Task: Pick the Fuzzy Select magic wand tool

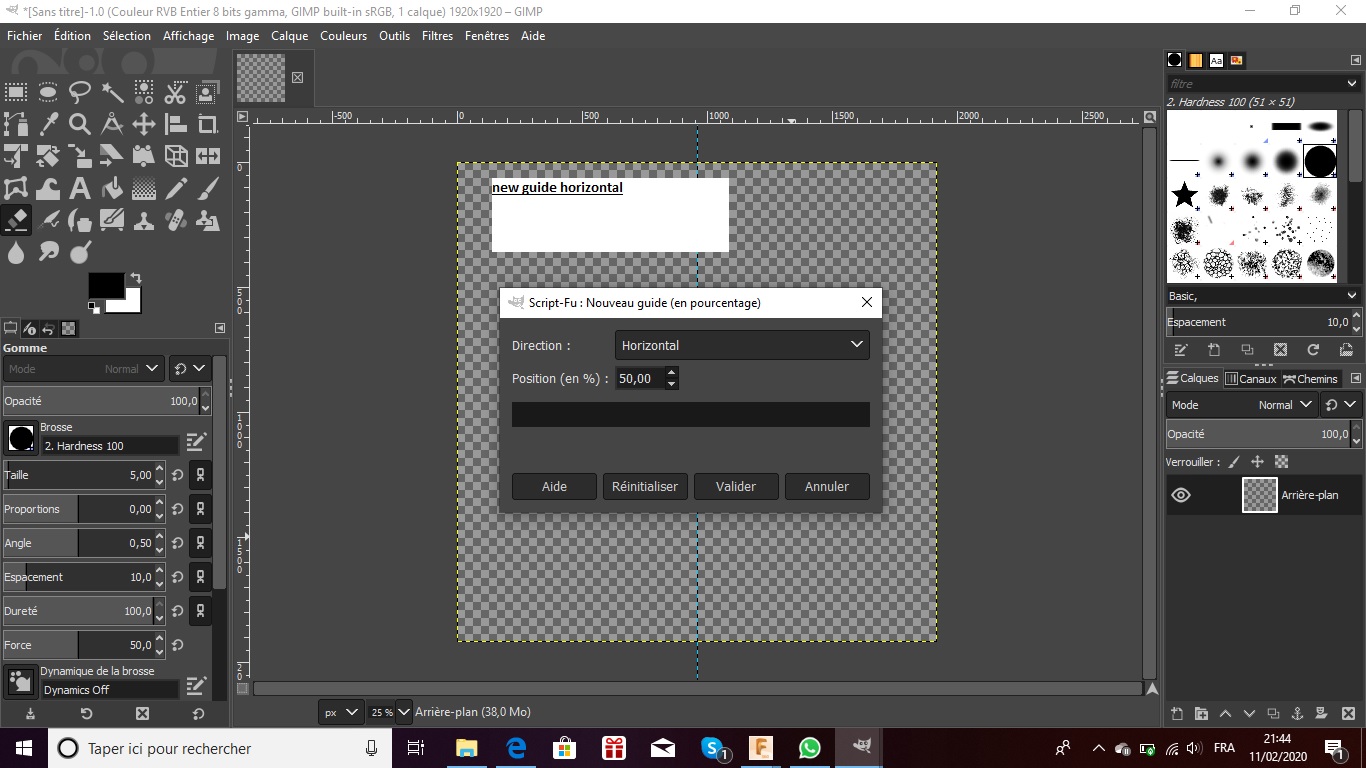Action: [x=112, y=93]
